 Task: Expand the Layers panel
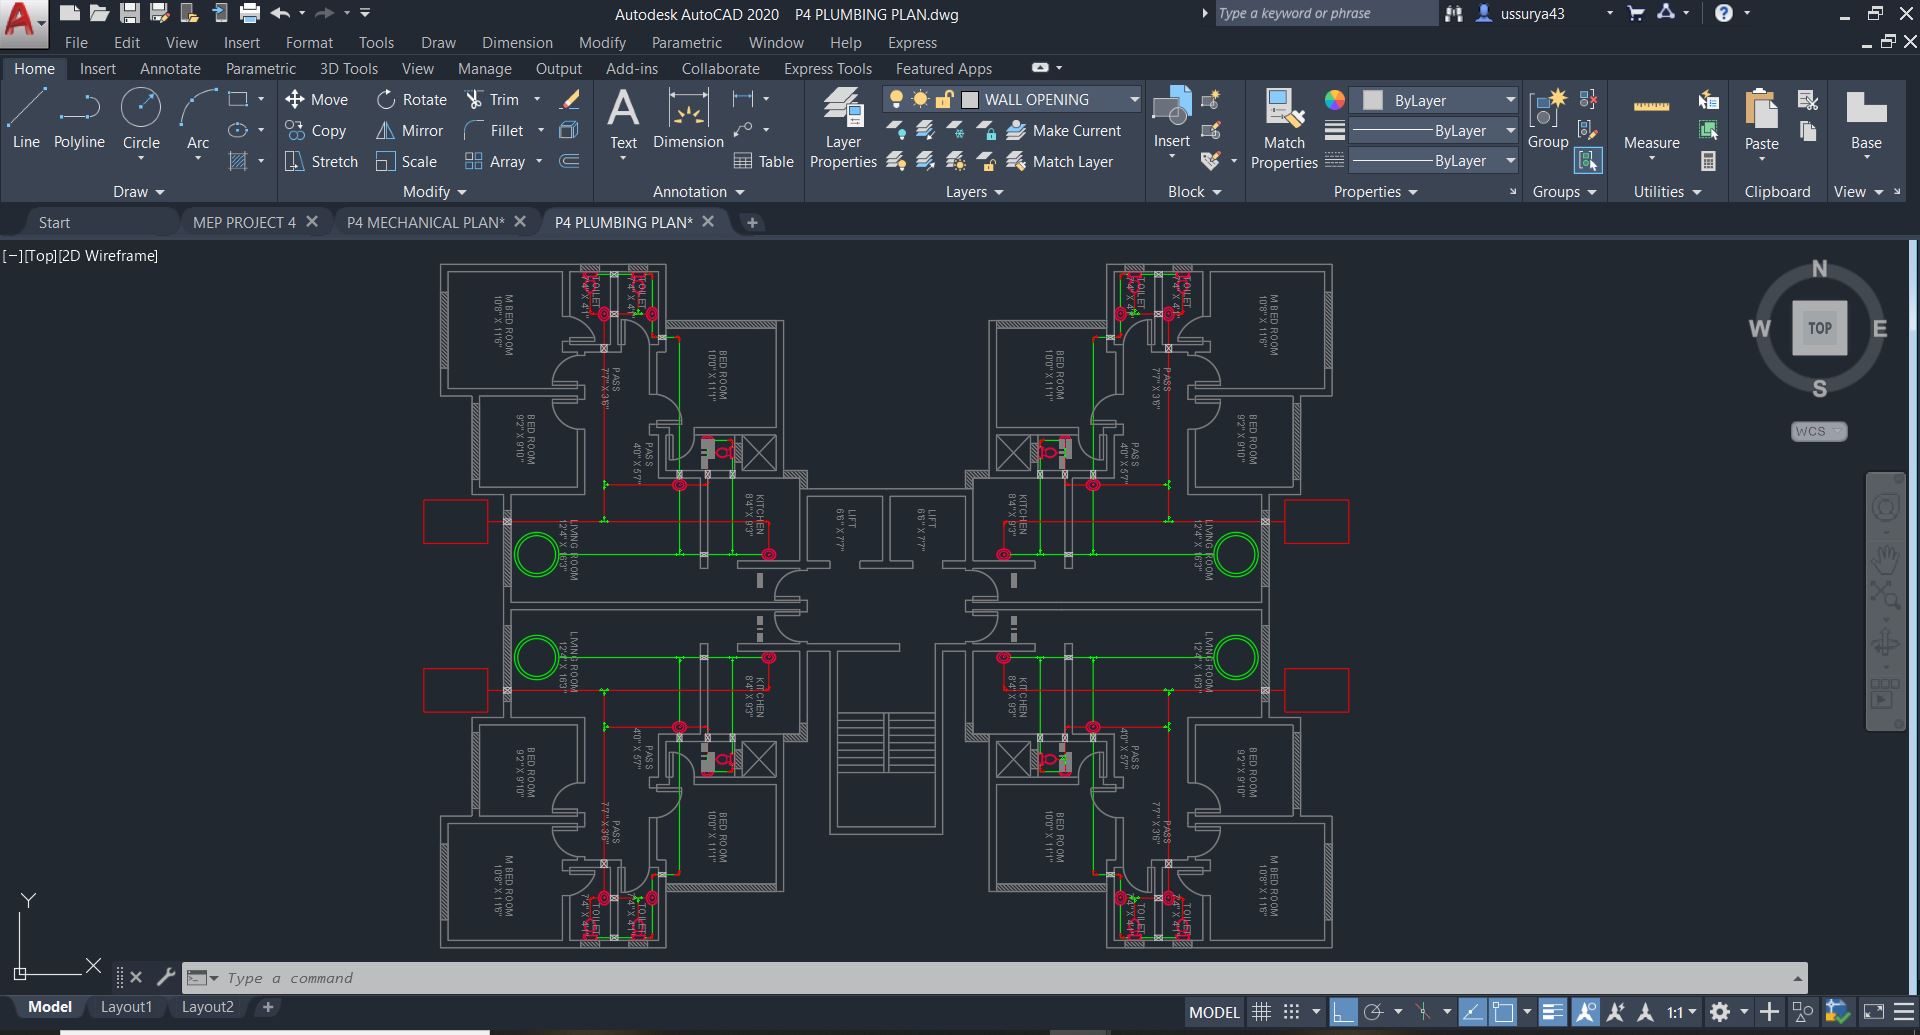[x=975, y=192]
